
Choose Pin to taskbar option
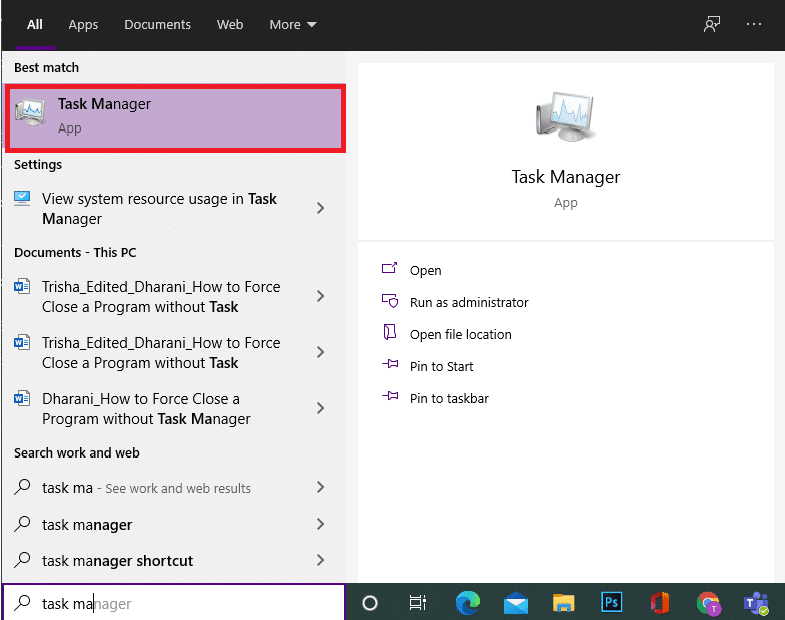point(448,398)
